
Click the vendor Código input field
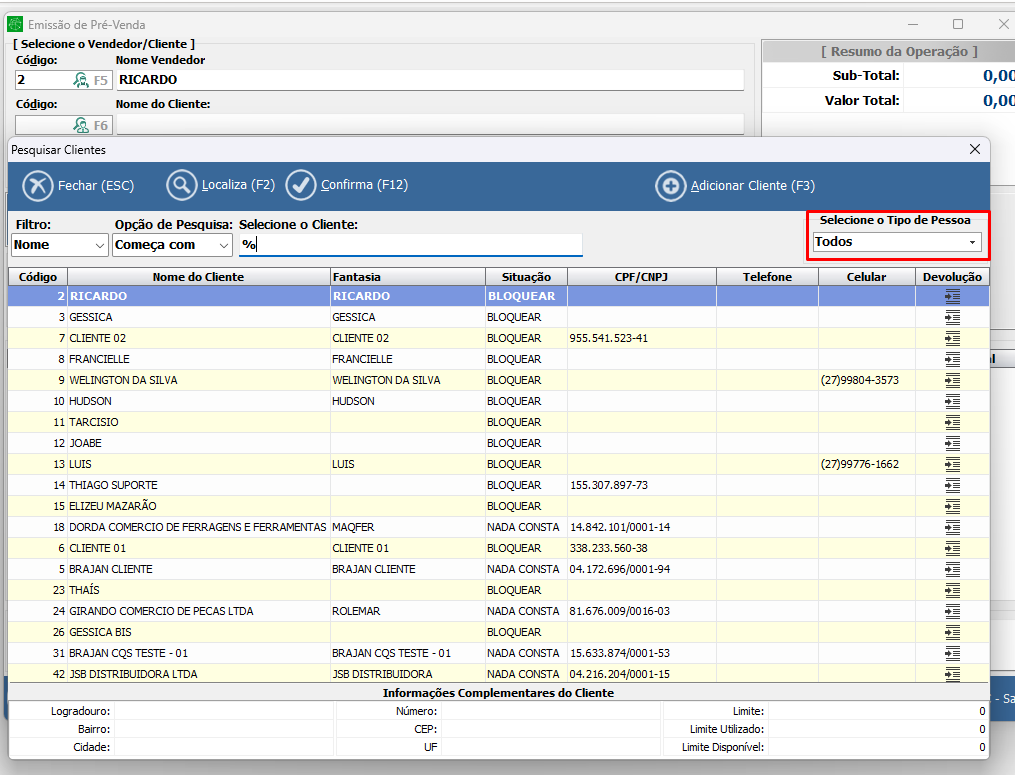click(42, 80)
